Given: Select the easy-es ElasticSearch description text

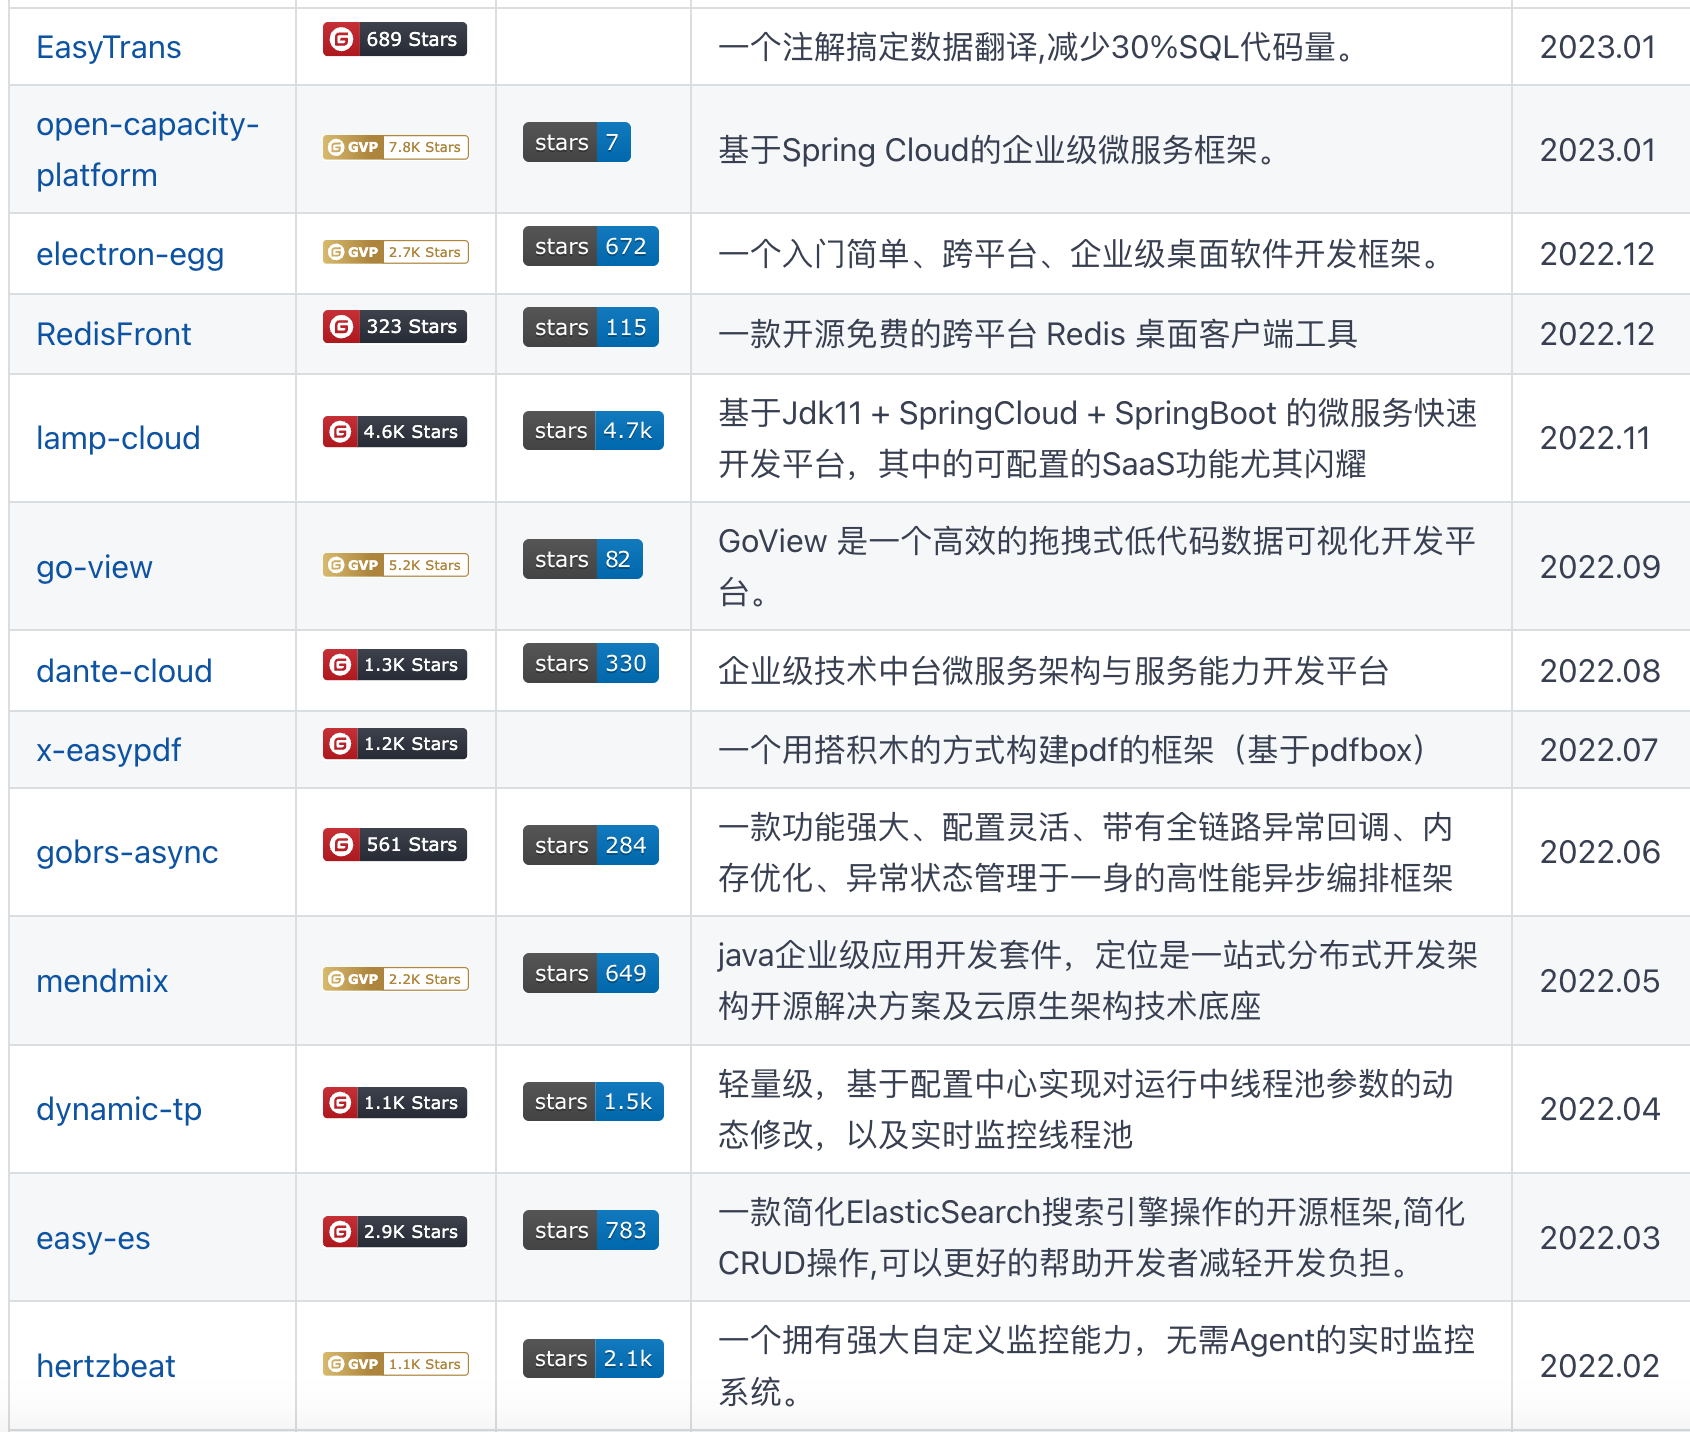Looking at the screenshot, I should click(1092, 1238).
